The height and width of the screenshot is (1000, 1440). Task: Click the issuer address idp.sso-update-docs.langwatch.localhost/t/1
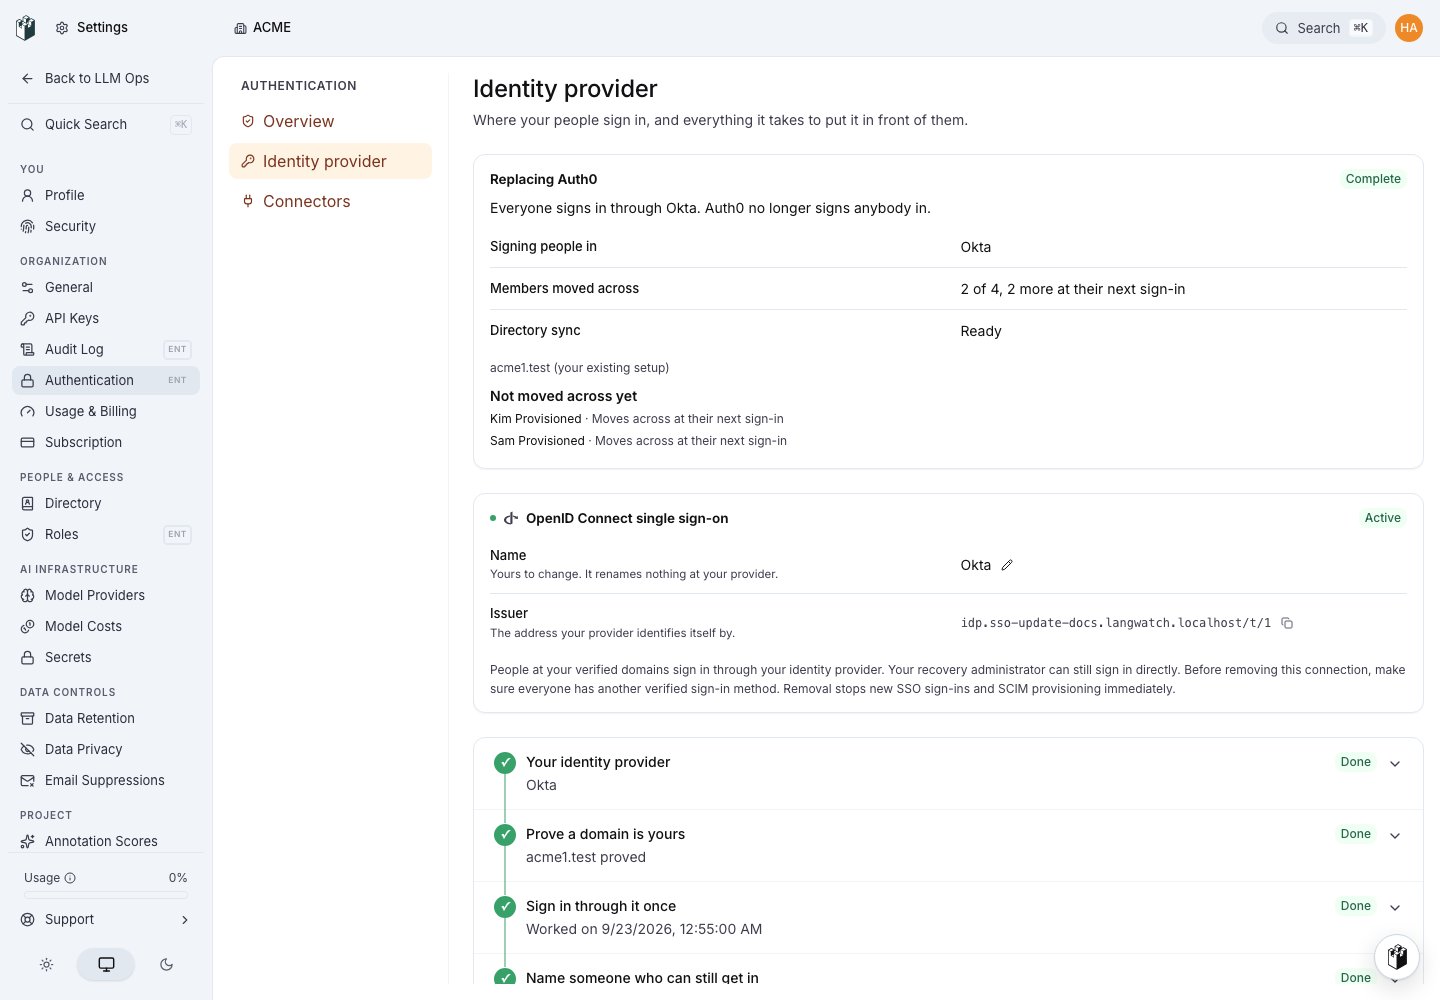[1115, 623]
